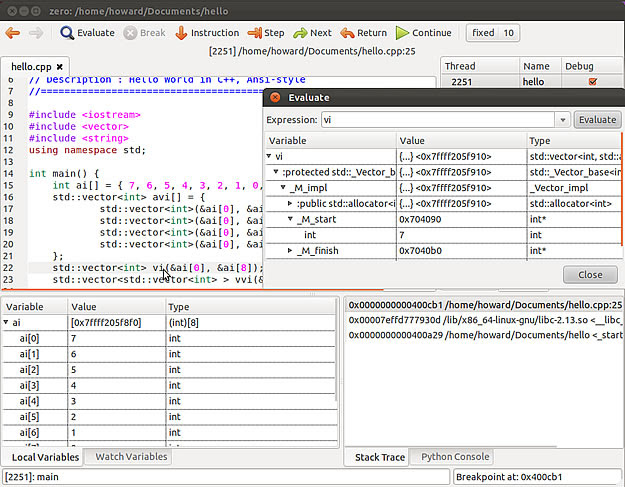Collapse the _M_start node

290,219
